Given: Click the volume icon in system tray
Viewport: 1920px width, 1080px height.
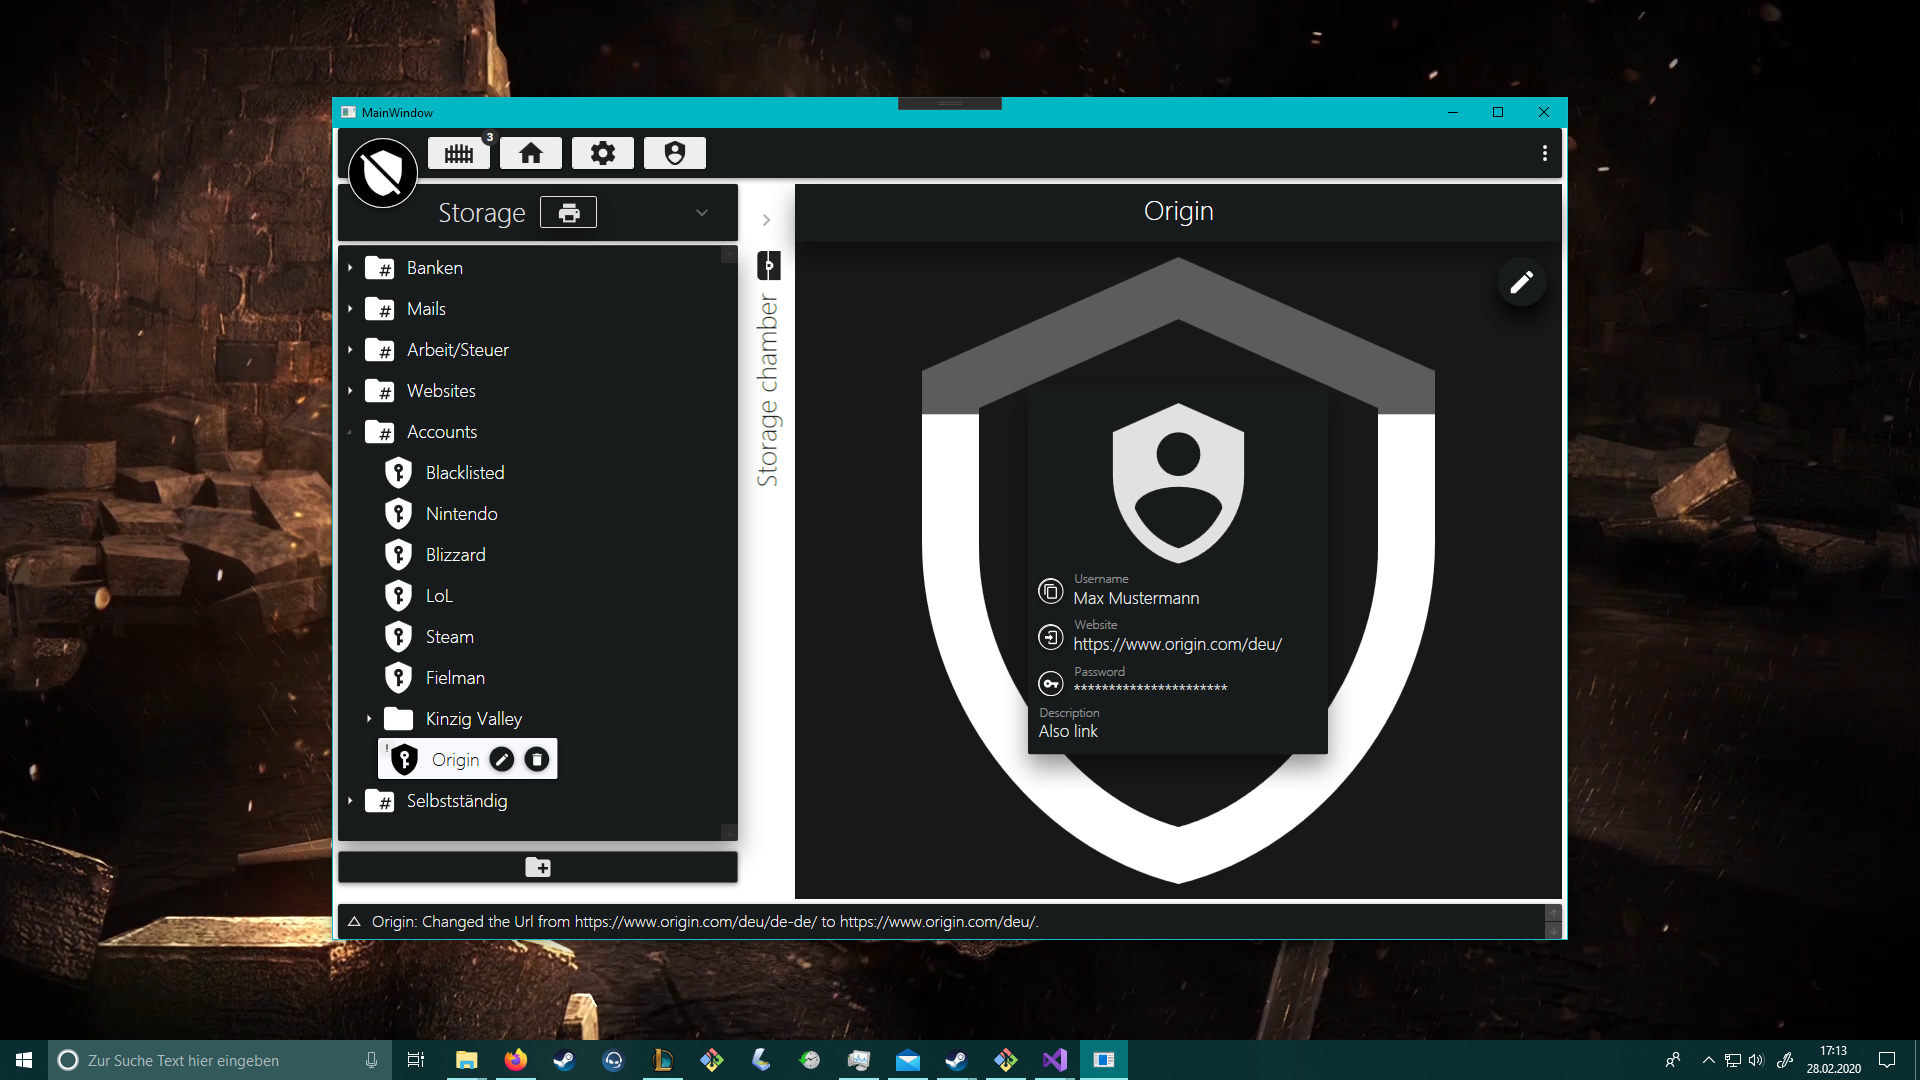Looking at the screenshot, I should pos(1756,1060).
